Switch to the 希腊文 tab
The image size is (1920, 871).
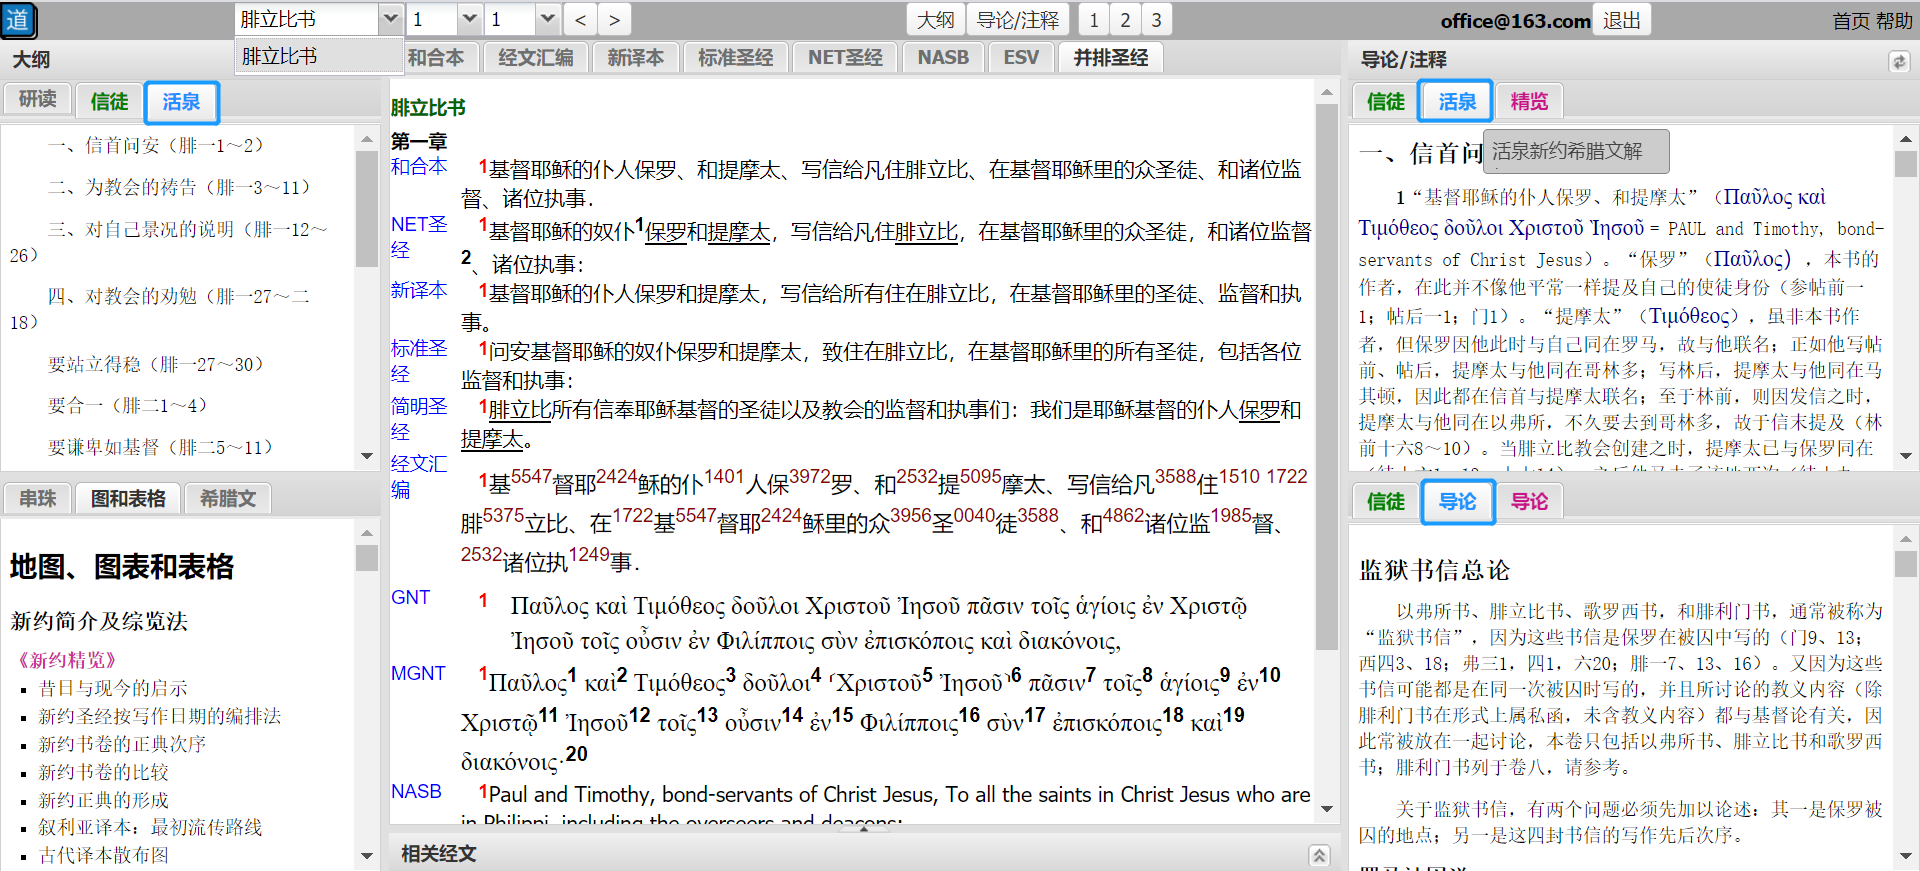point(228,498)
